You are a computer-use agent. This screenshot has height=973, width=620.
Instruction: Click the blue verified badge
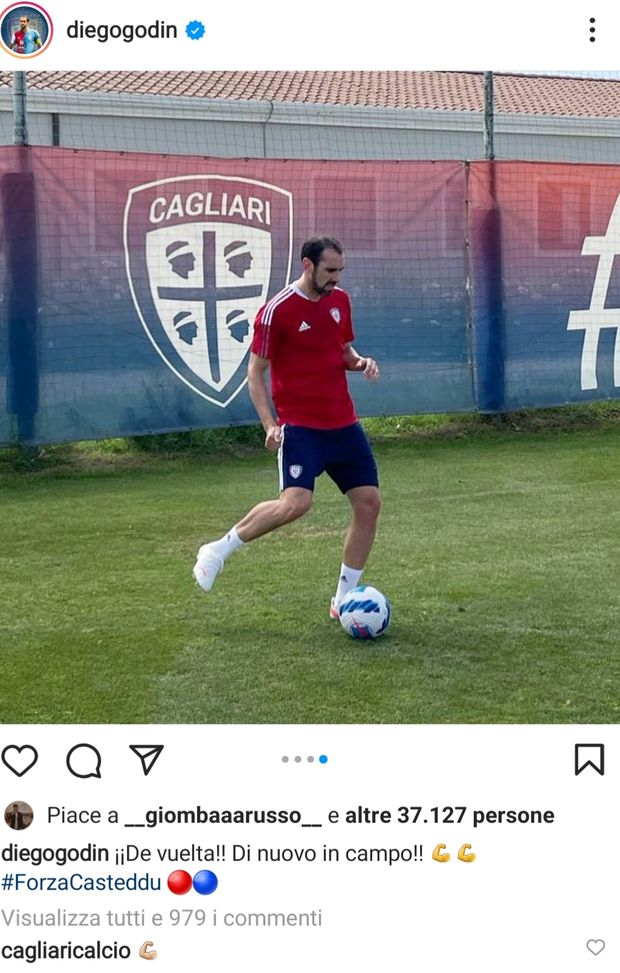point(195,30)
